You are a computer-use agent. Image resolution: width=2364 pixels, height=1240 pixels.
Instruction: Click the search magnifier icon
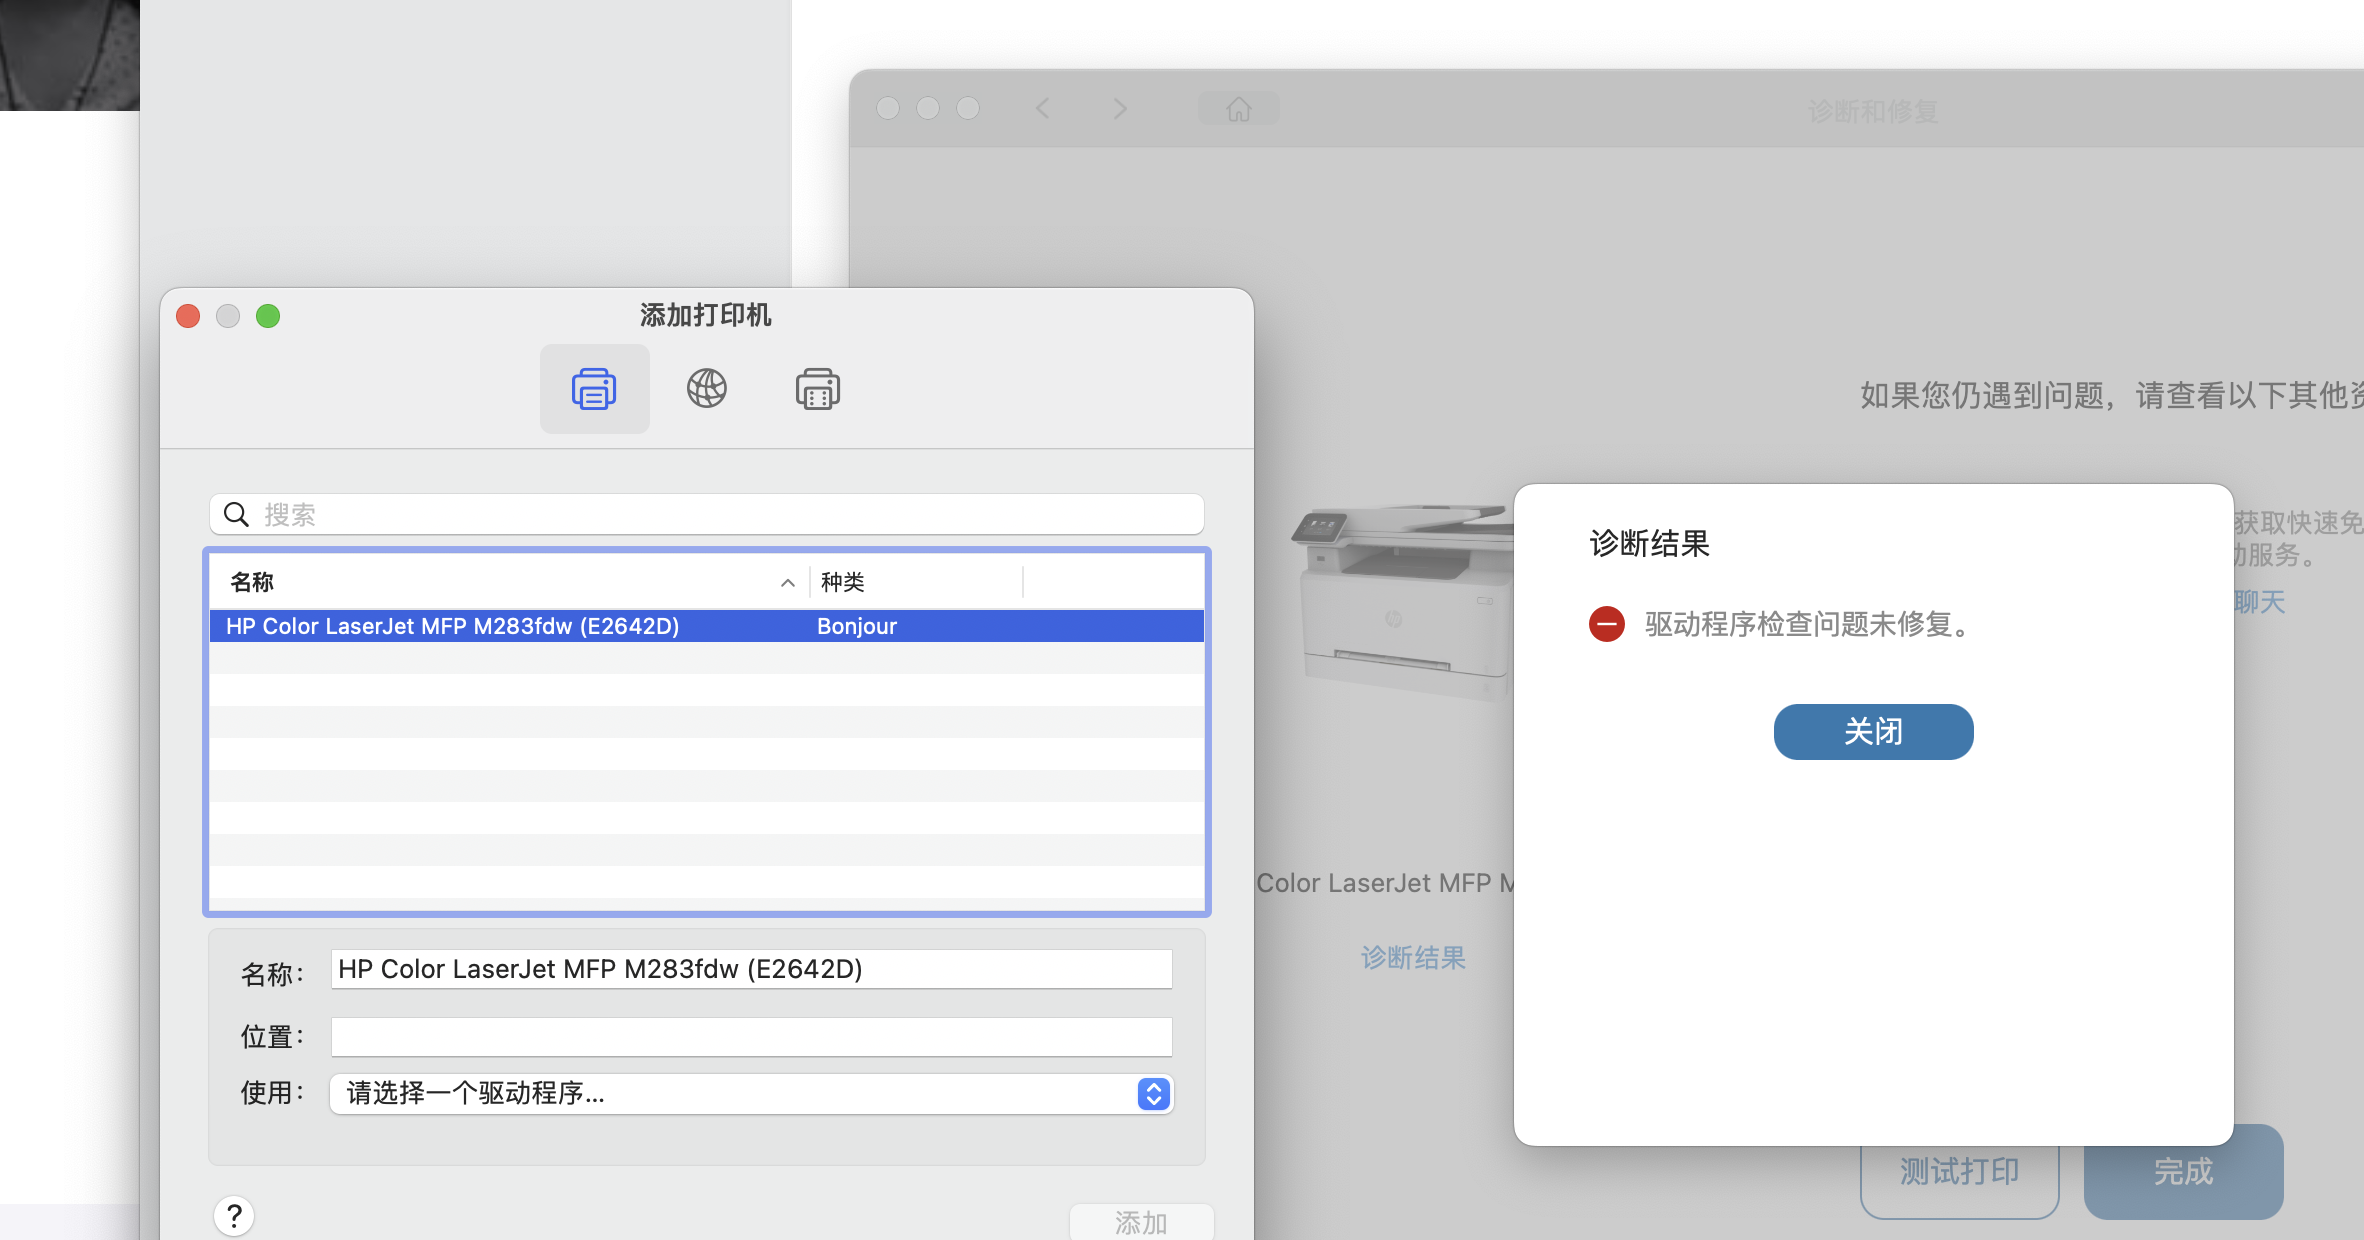click(x=236, y=514)
